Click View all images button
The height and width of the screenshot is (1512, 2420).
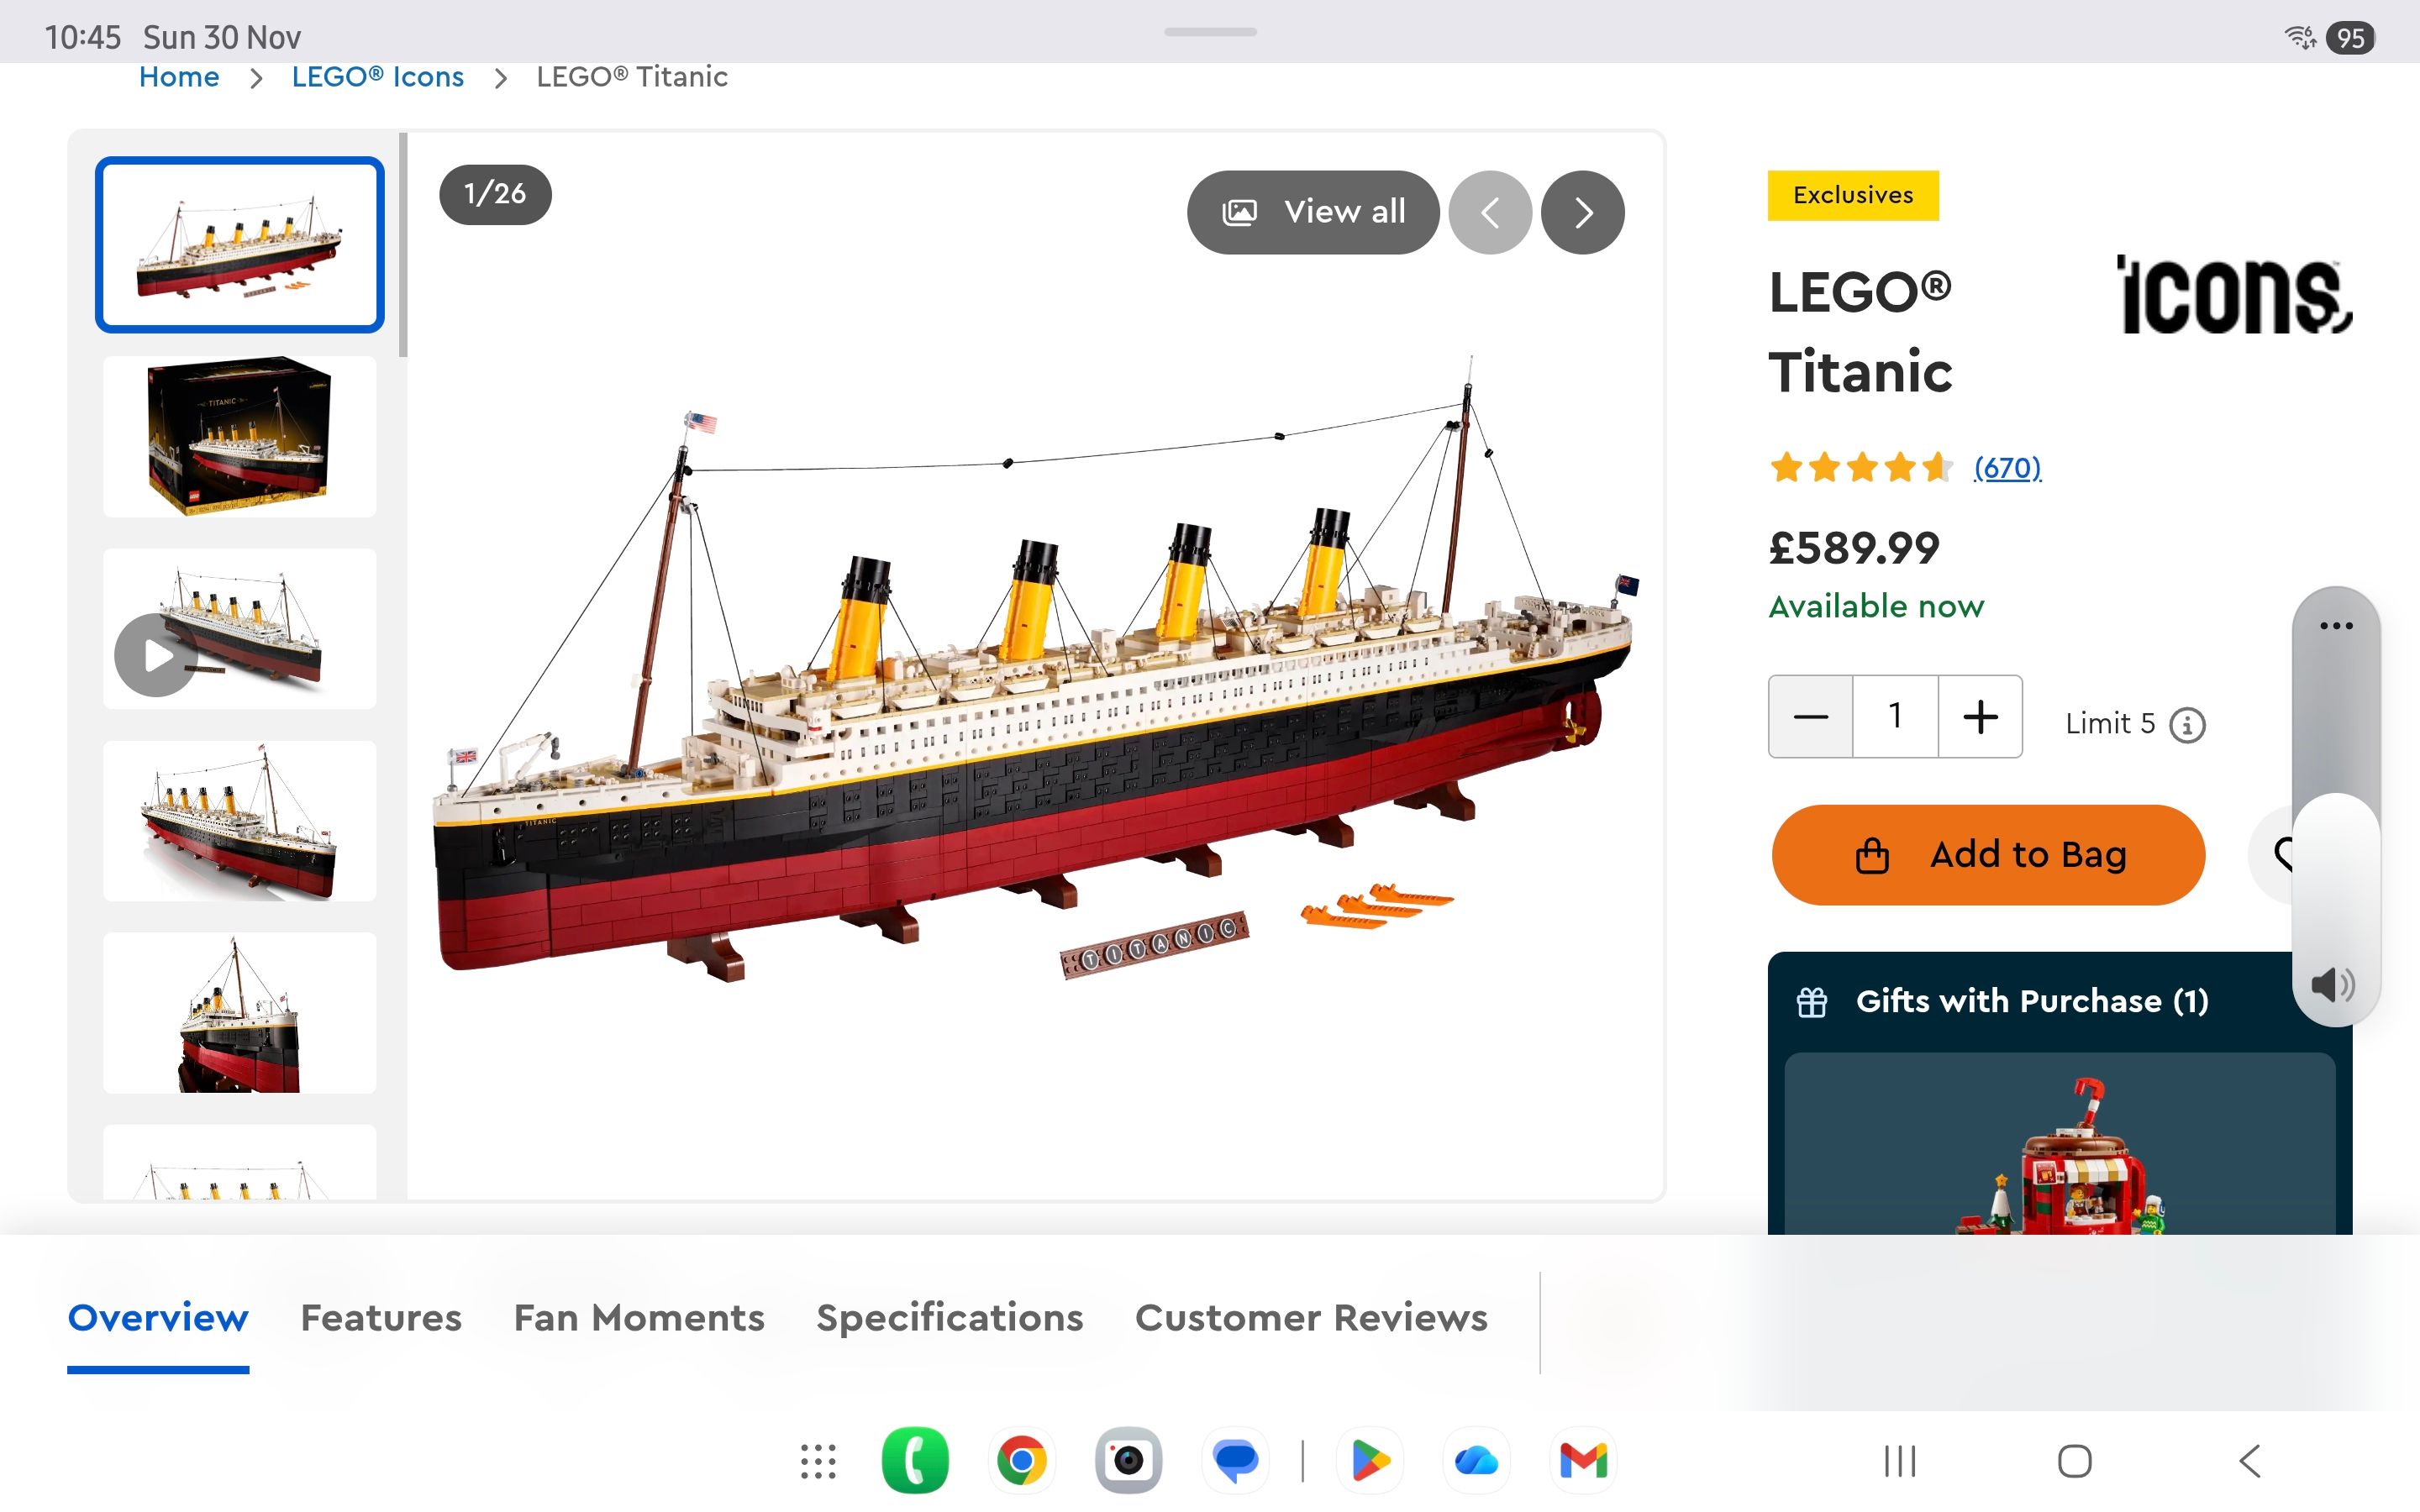pyautogui.click(x=1313, y=212)
